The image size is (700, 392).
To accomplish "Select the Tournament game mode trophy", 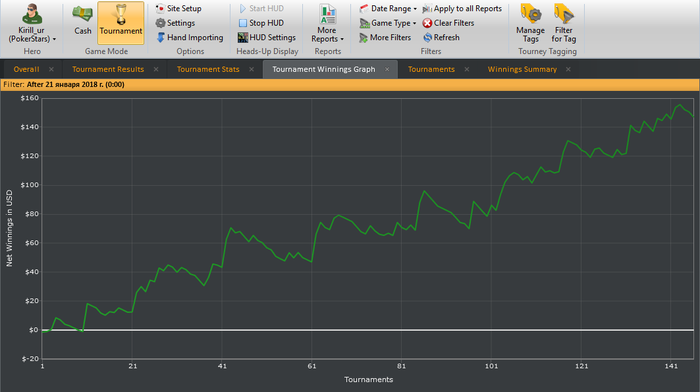I will pyautogui.click(x=121, y=22).
